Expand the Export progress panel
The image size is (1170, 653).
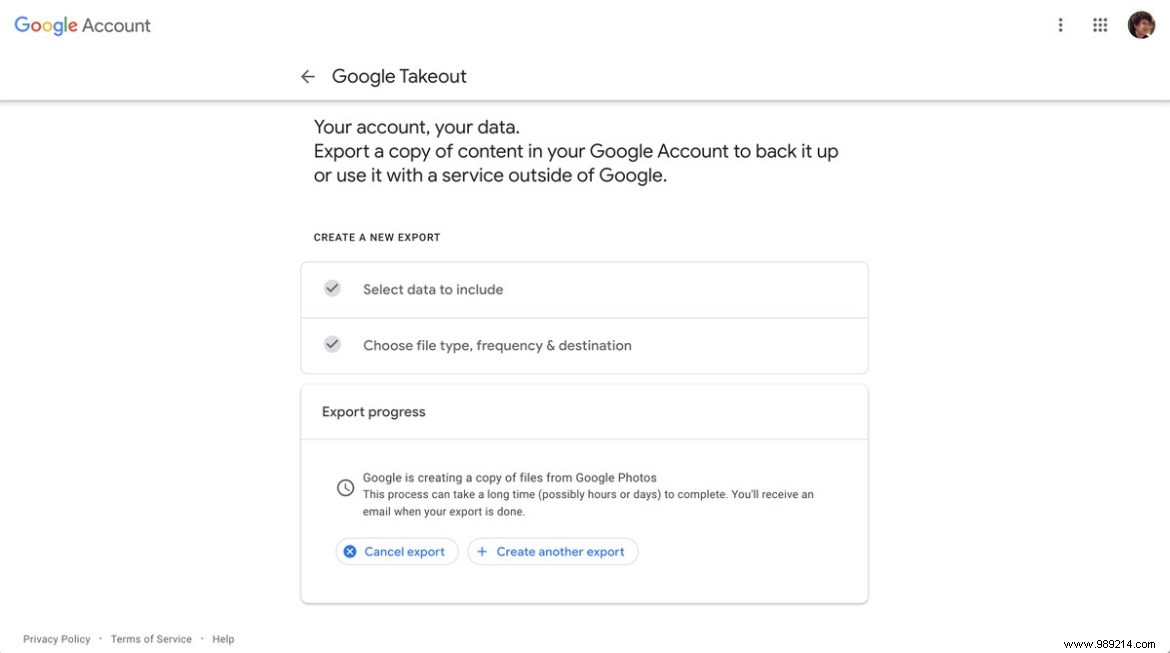pyautogui.click(x=373, y=411)
